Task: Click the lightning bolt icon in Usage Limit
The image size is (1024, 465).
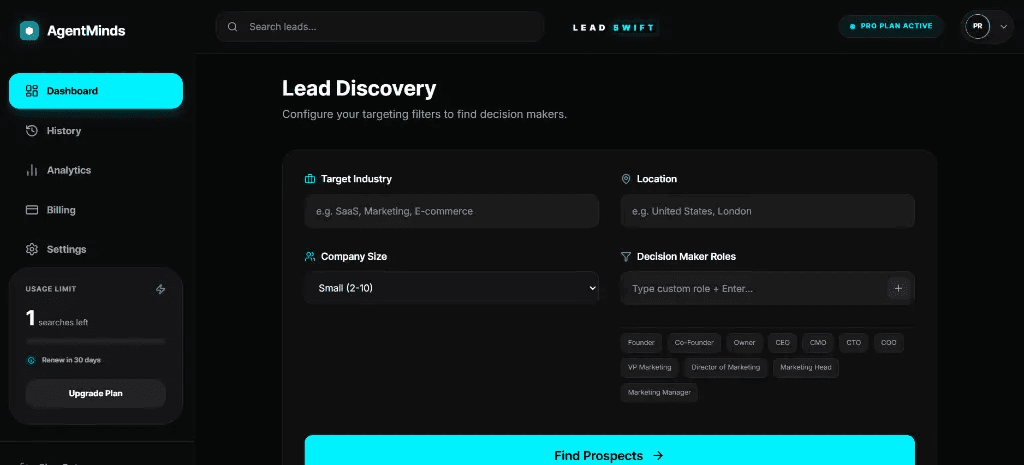Action: pyautogui.click(x=161, y=289)
